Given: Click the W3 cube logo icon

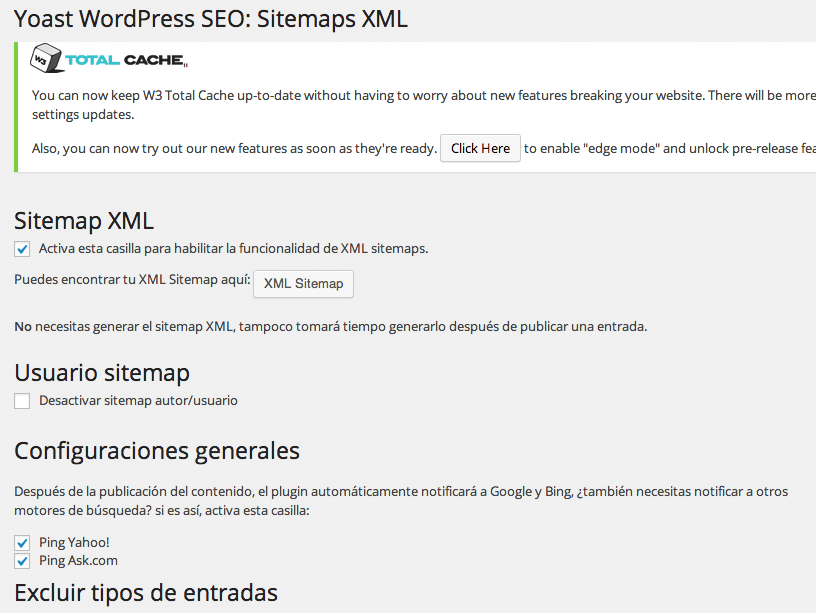Looking at the screenshot, I should point(46,58).
